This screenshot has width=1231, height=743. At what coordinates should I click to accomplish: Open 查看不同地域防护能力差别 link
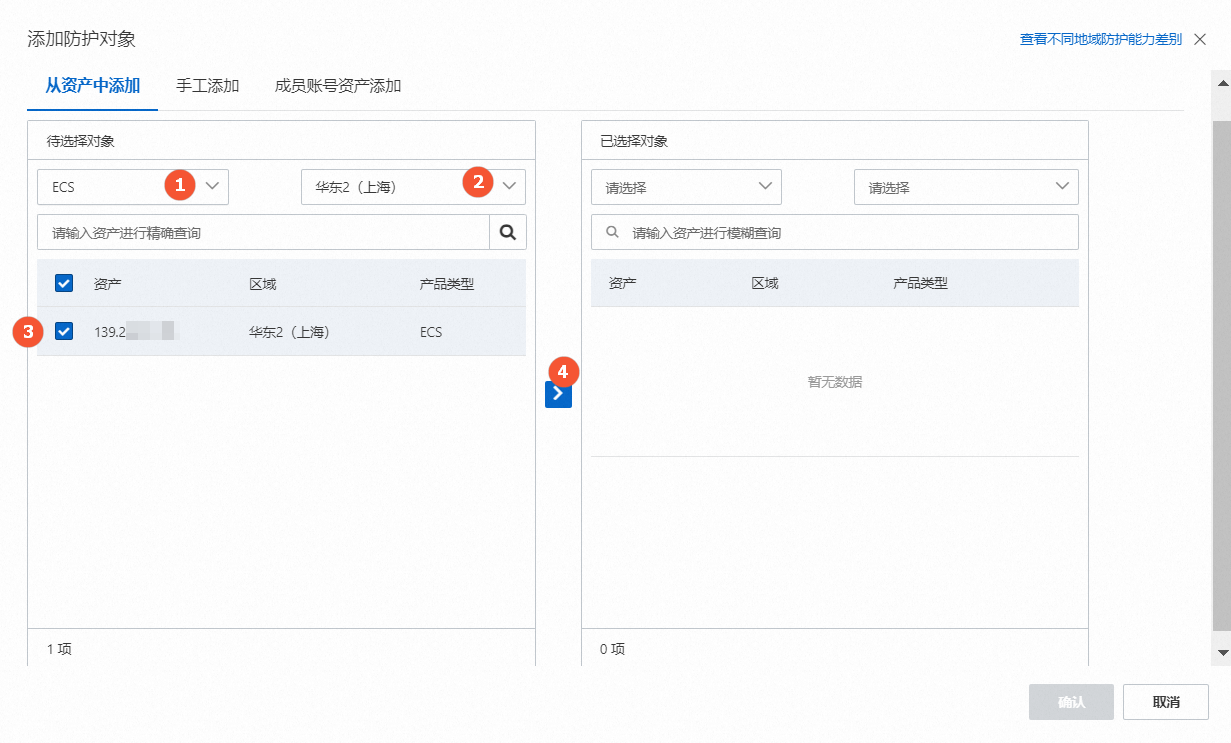point(1100,39)
